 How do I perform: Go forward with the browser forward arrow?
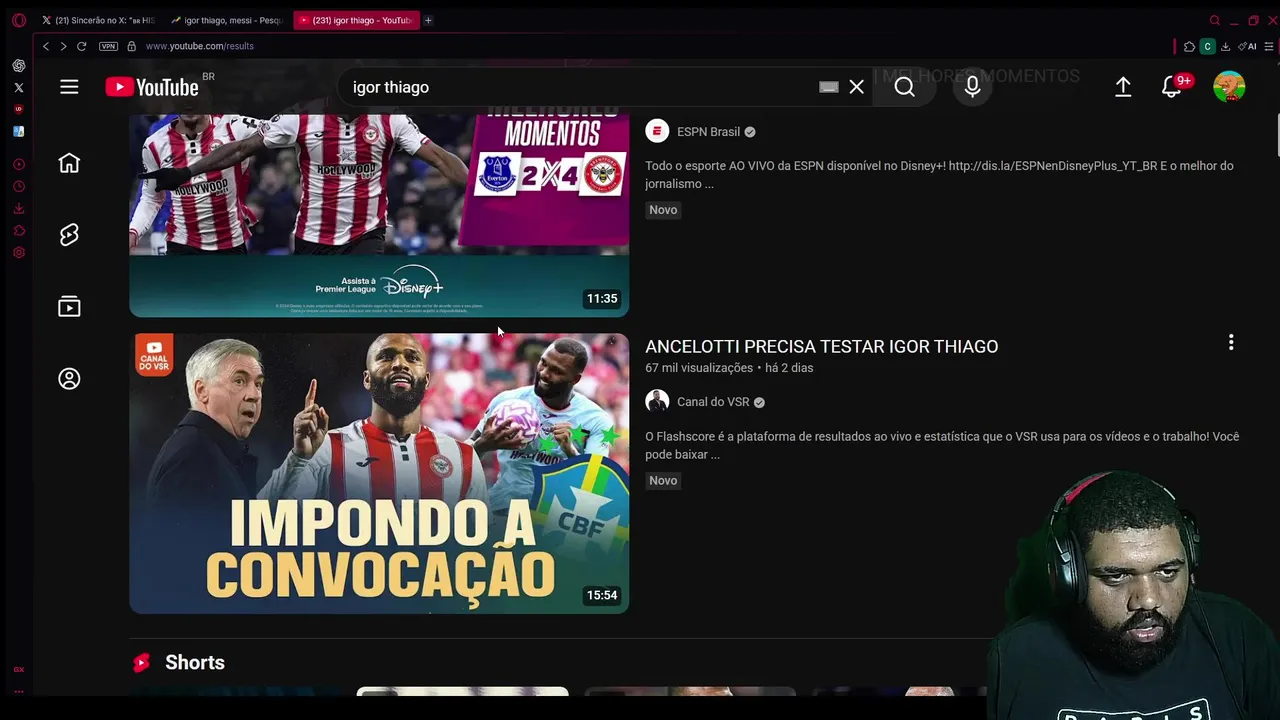63,46
